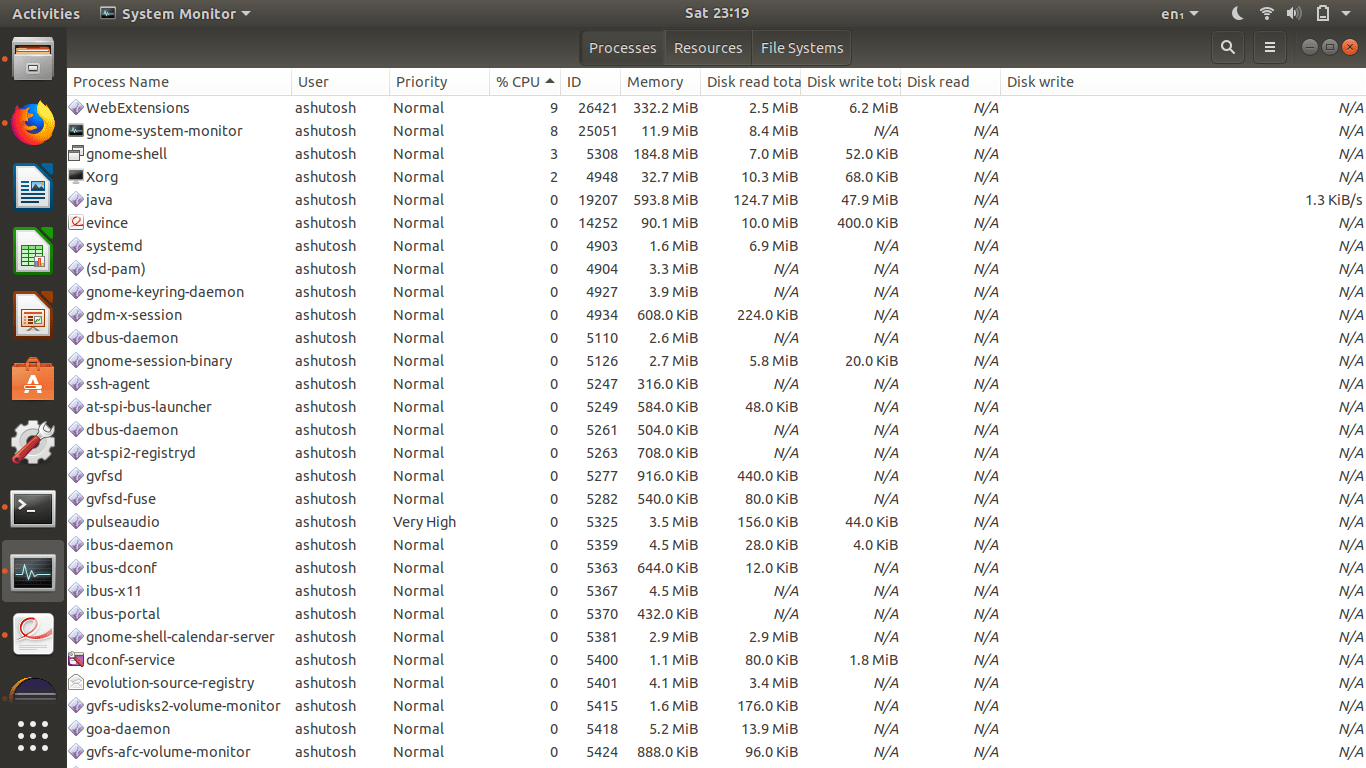Click the Xorg process icon
1366x768 pixels.
(x=76, y=176)
